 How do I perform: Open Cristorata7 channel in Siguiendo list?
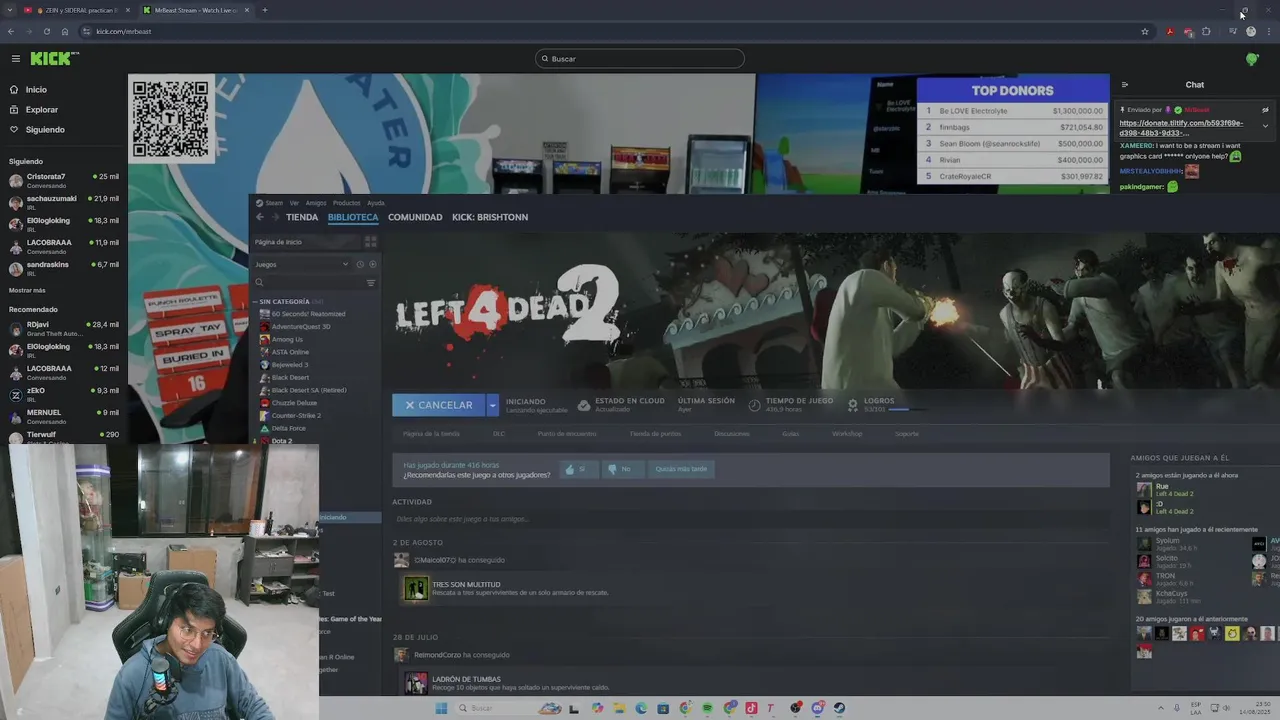[x=64, y=181]
